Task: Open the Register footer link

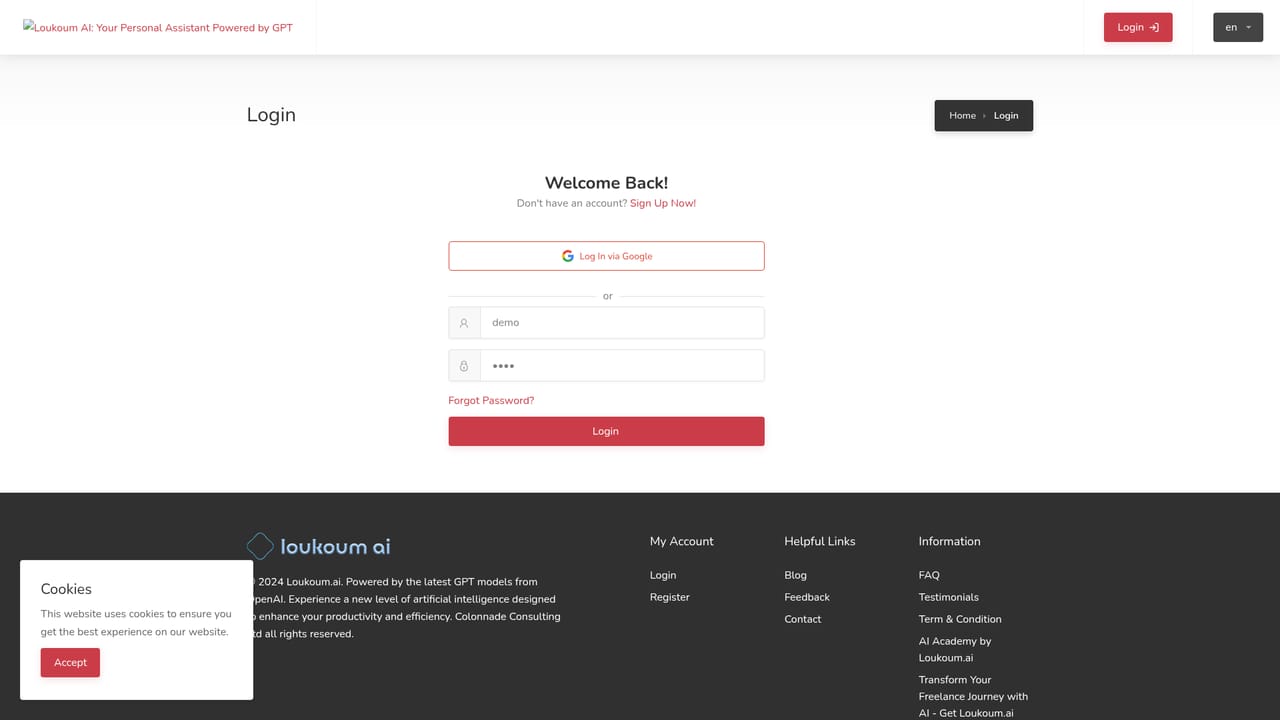Action: tap(670, 597)
